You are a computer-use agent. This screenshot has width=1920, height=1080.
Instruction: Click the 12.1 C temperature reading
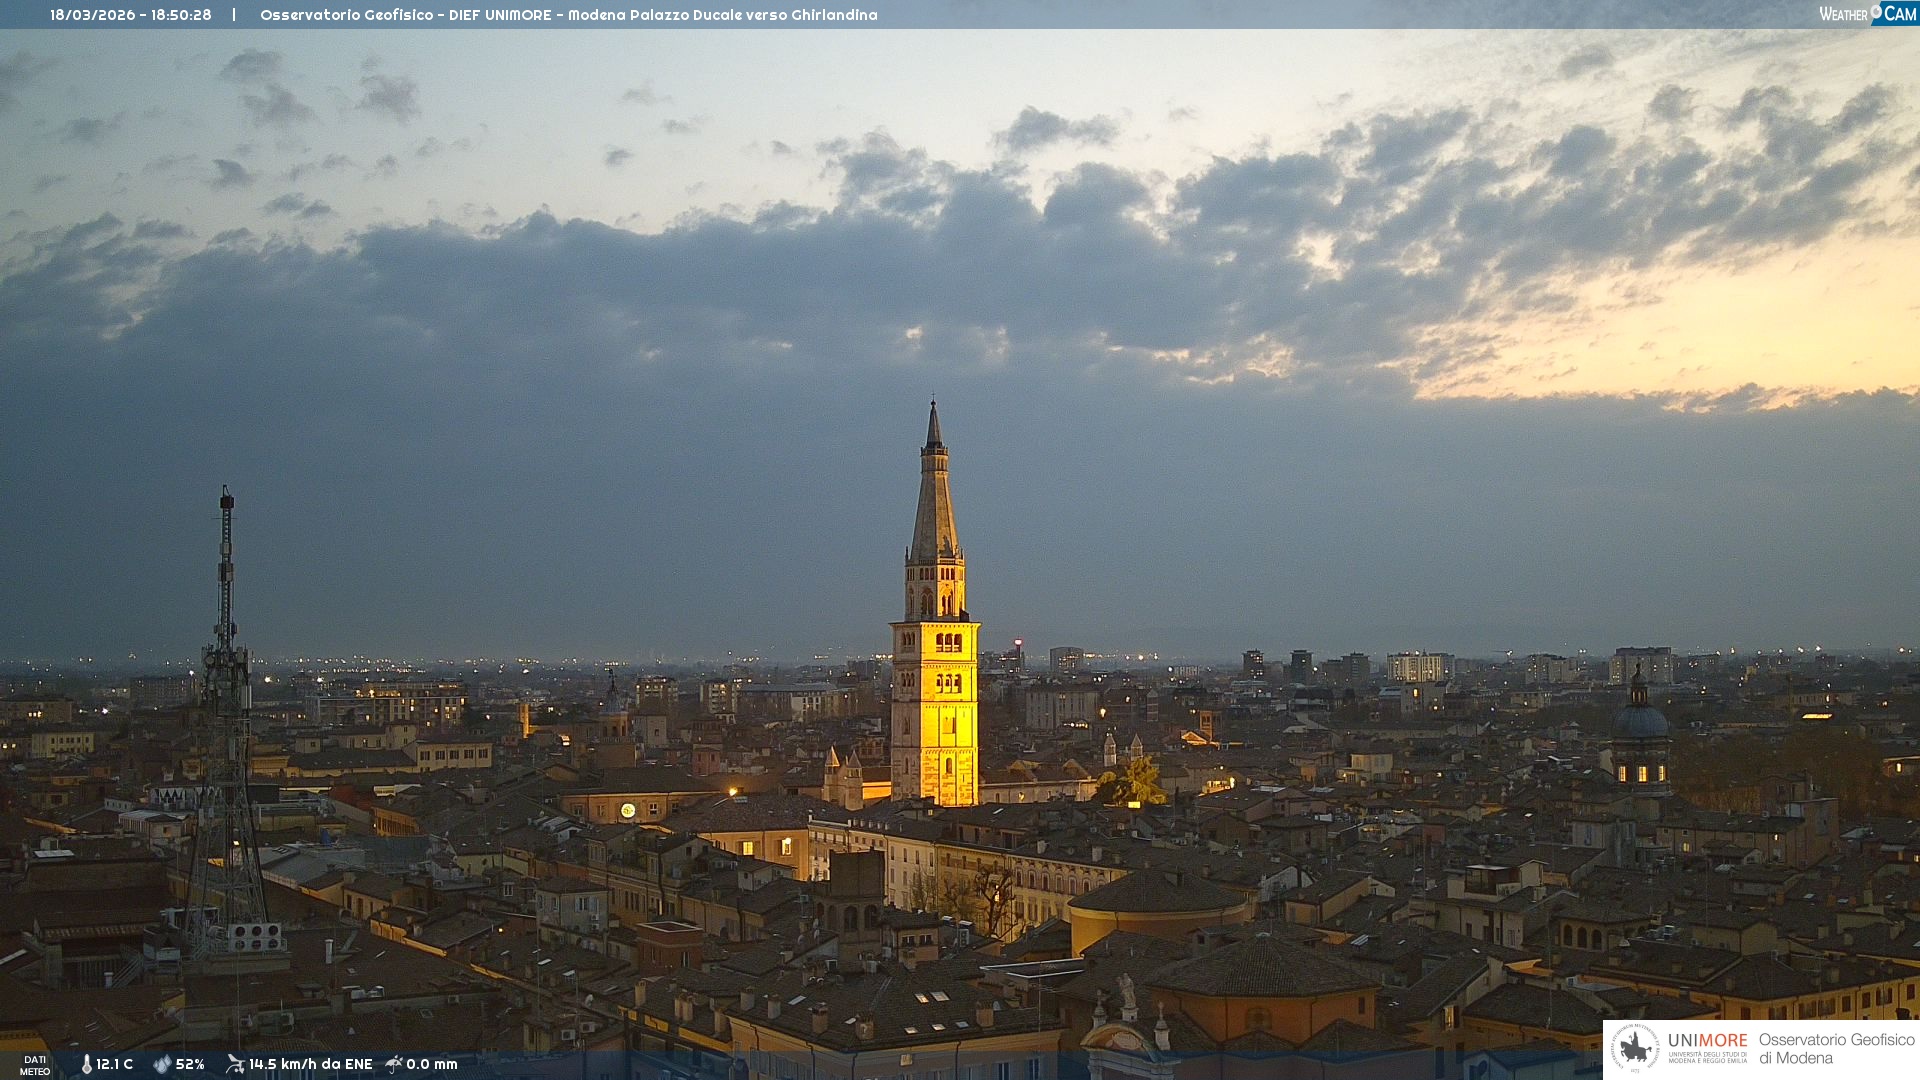tap(115, 1064)
